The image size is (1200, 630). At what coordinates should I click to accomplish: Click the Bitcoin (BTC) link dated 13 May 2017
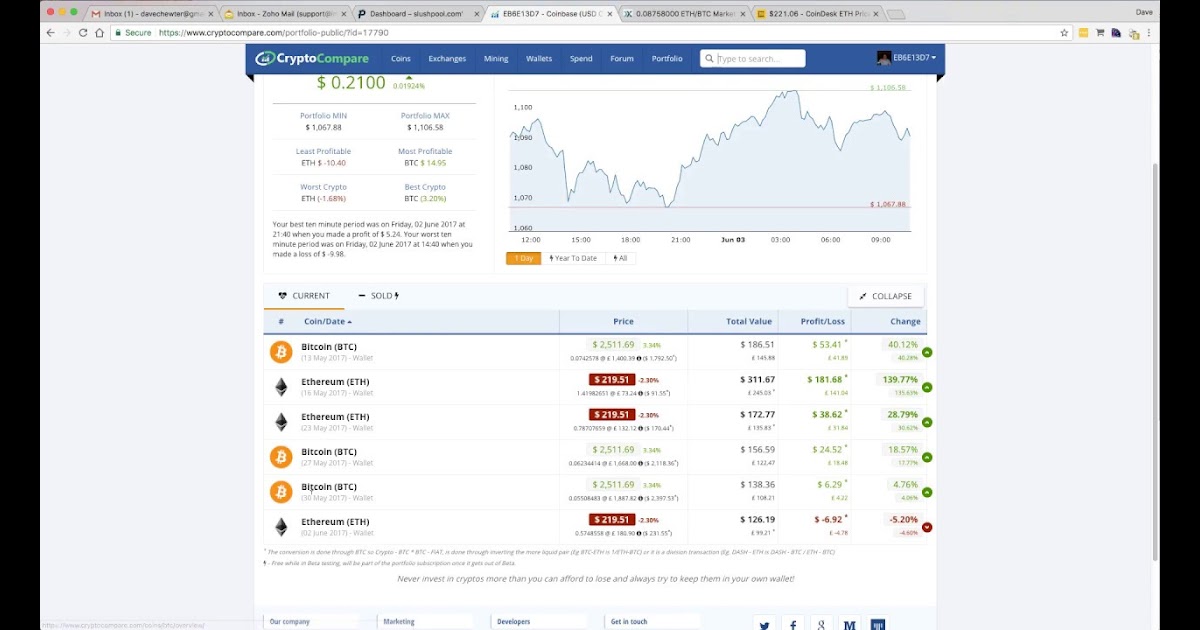(329, 347)
